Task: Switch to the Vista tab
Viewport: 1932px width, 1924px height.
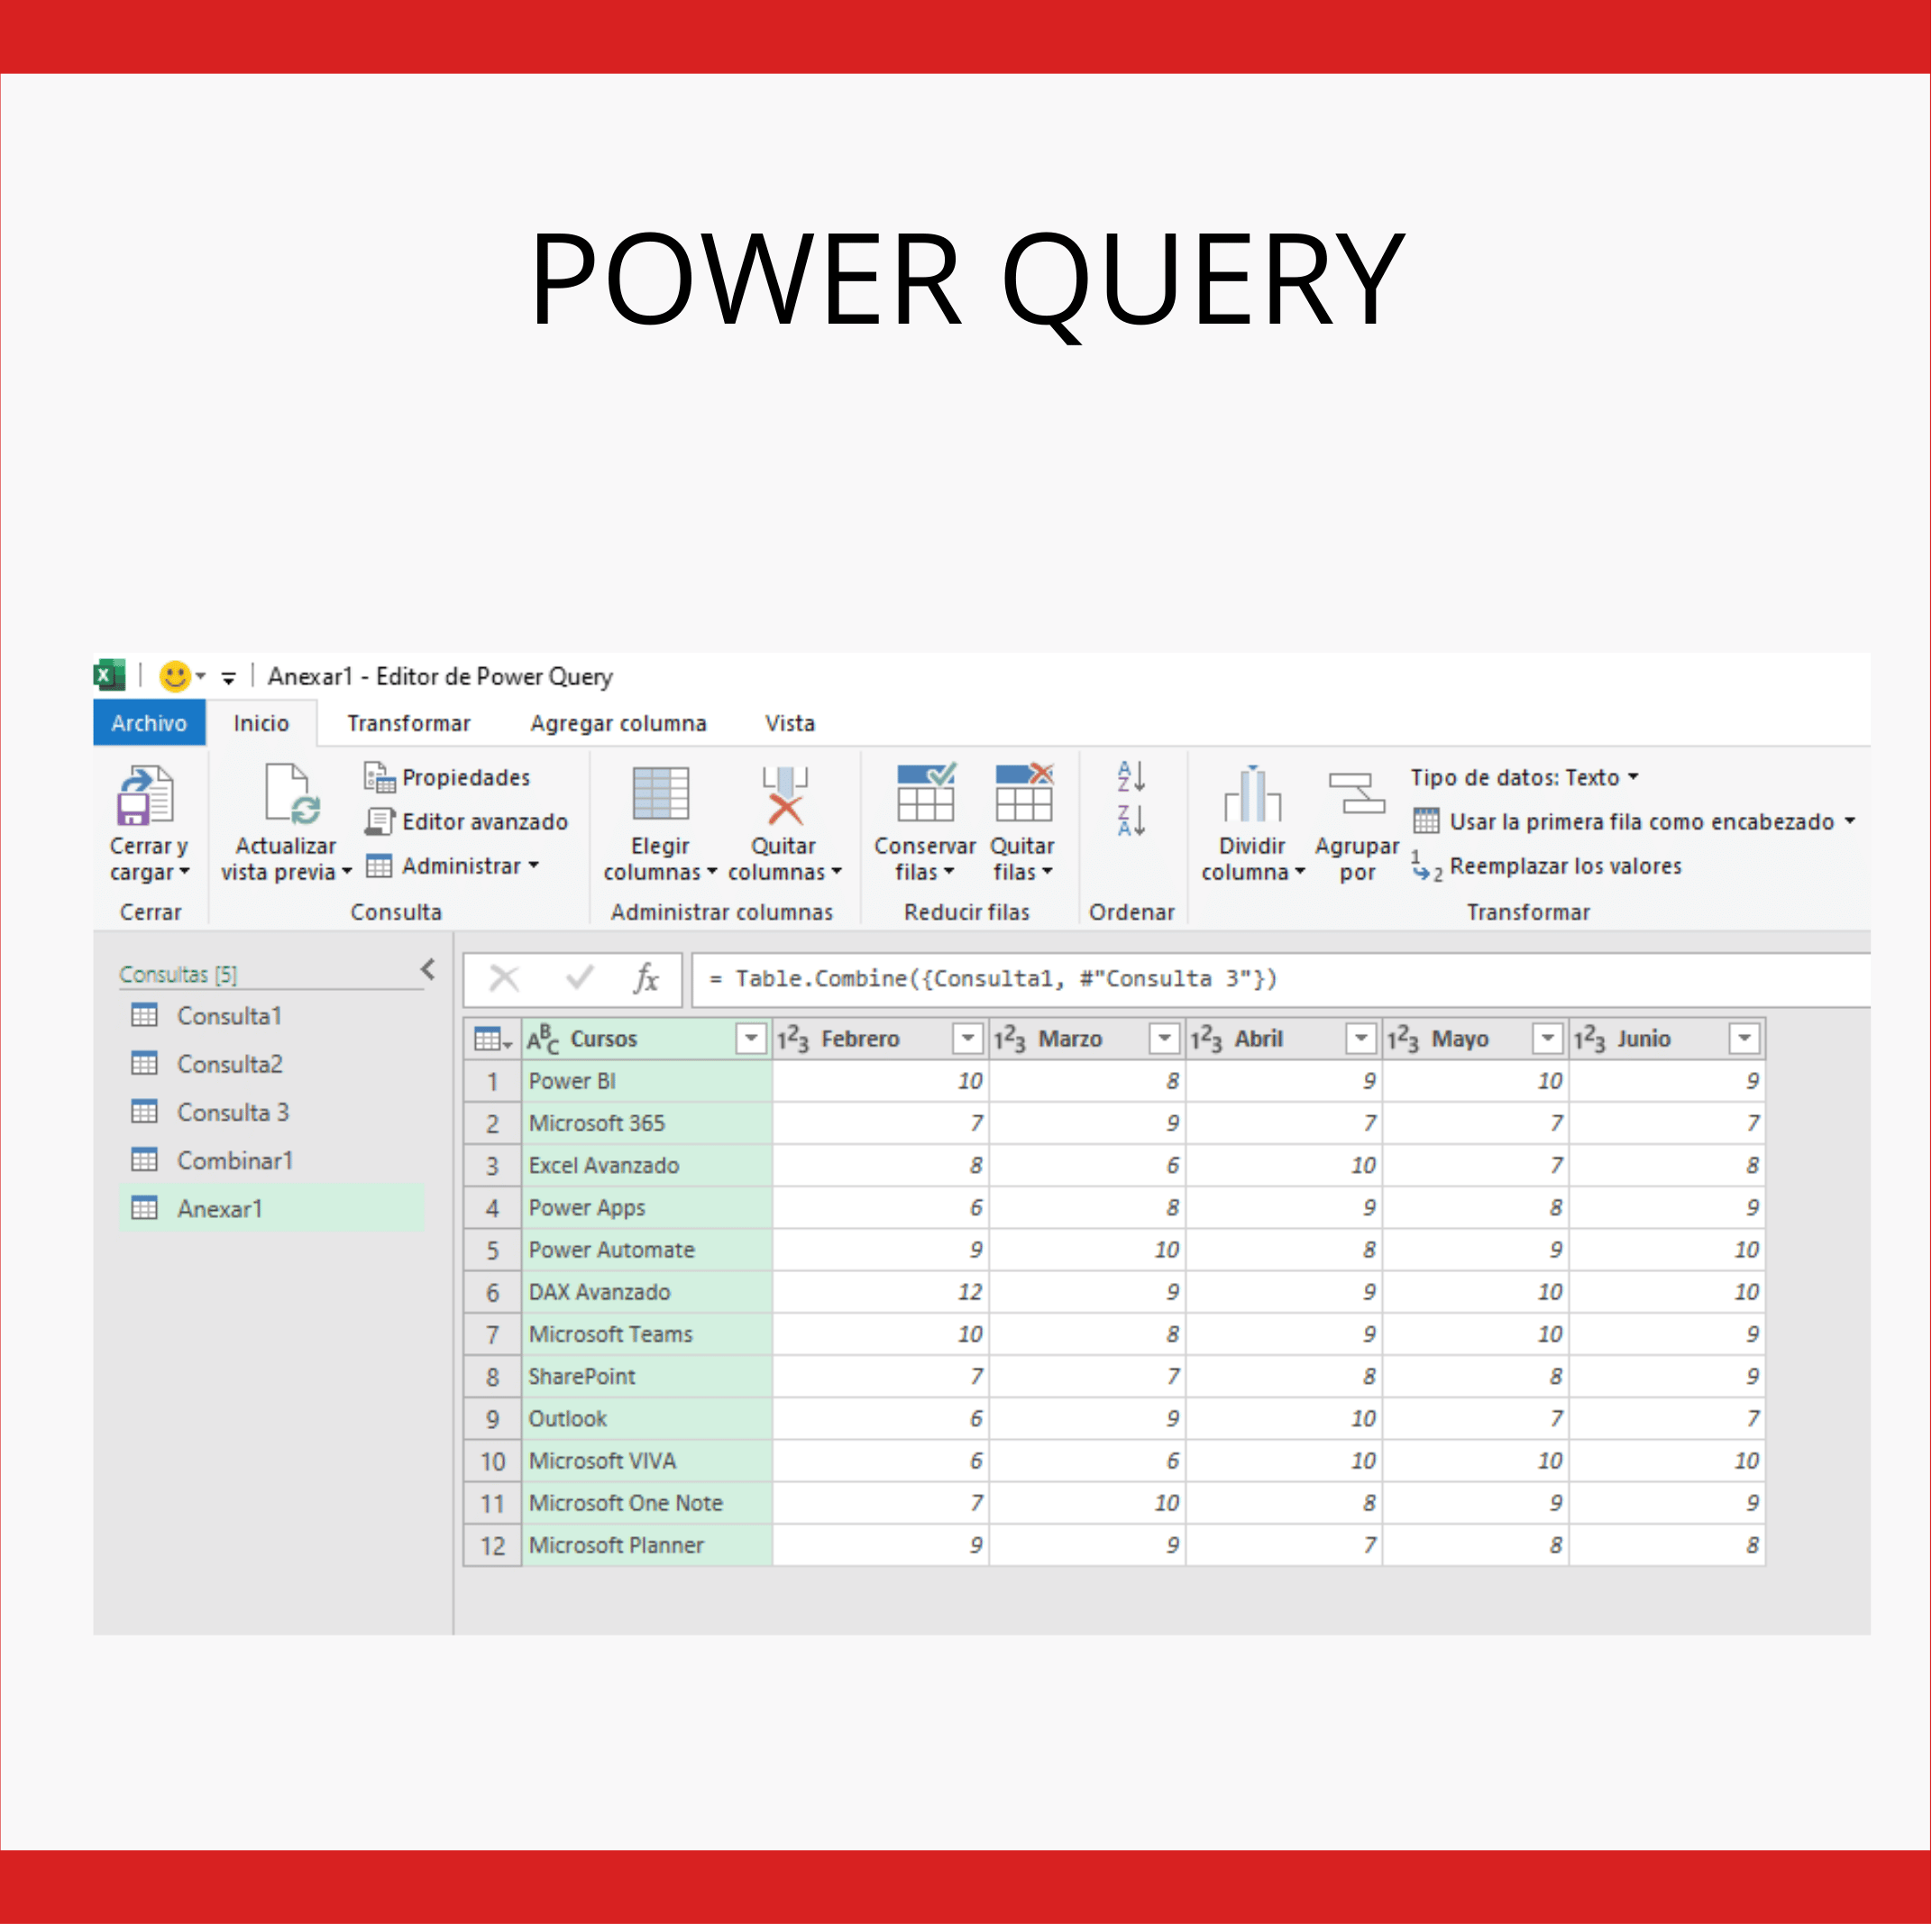Action: tap(790, 723)
